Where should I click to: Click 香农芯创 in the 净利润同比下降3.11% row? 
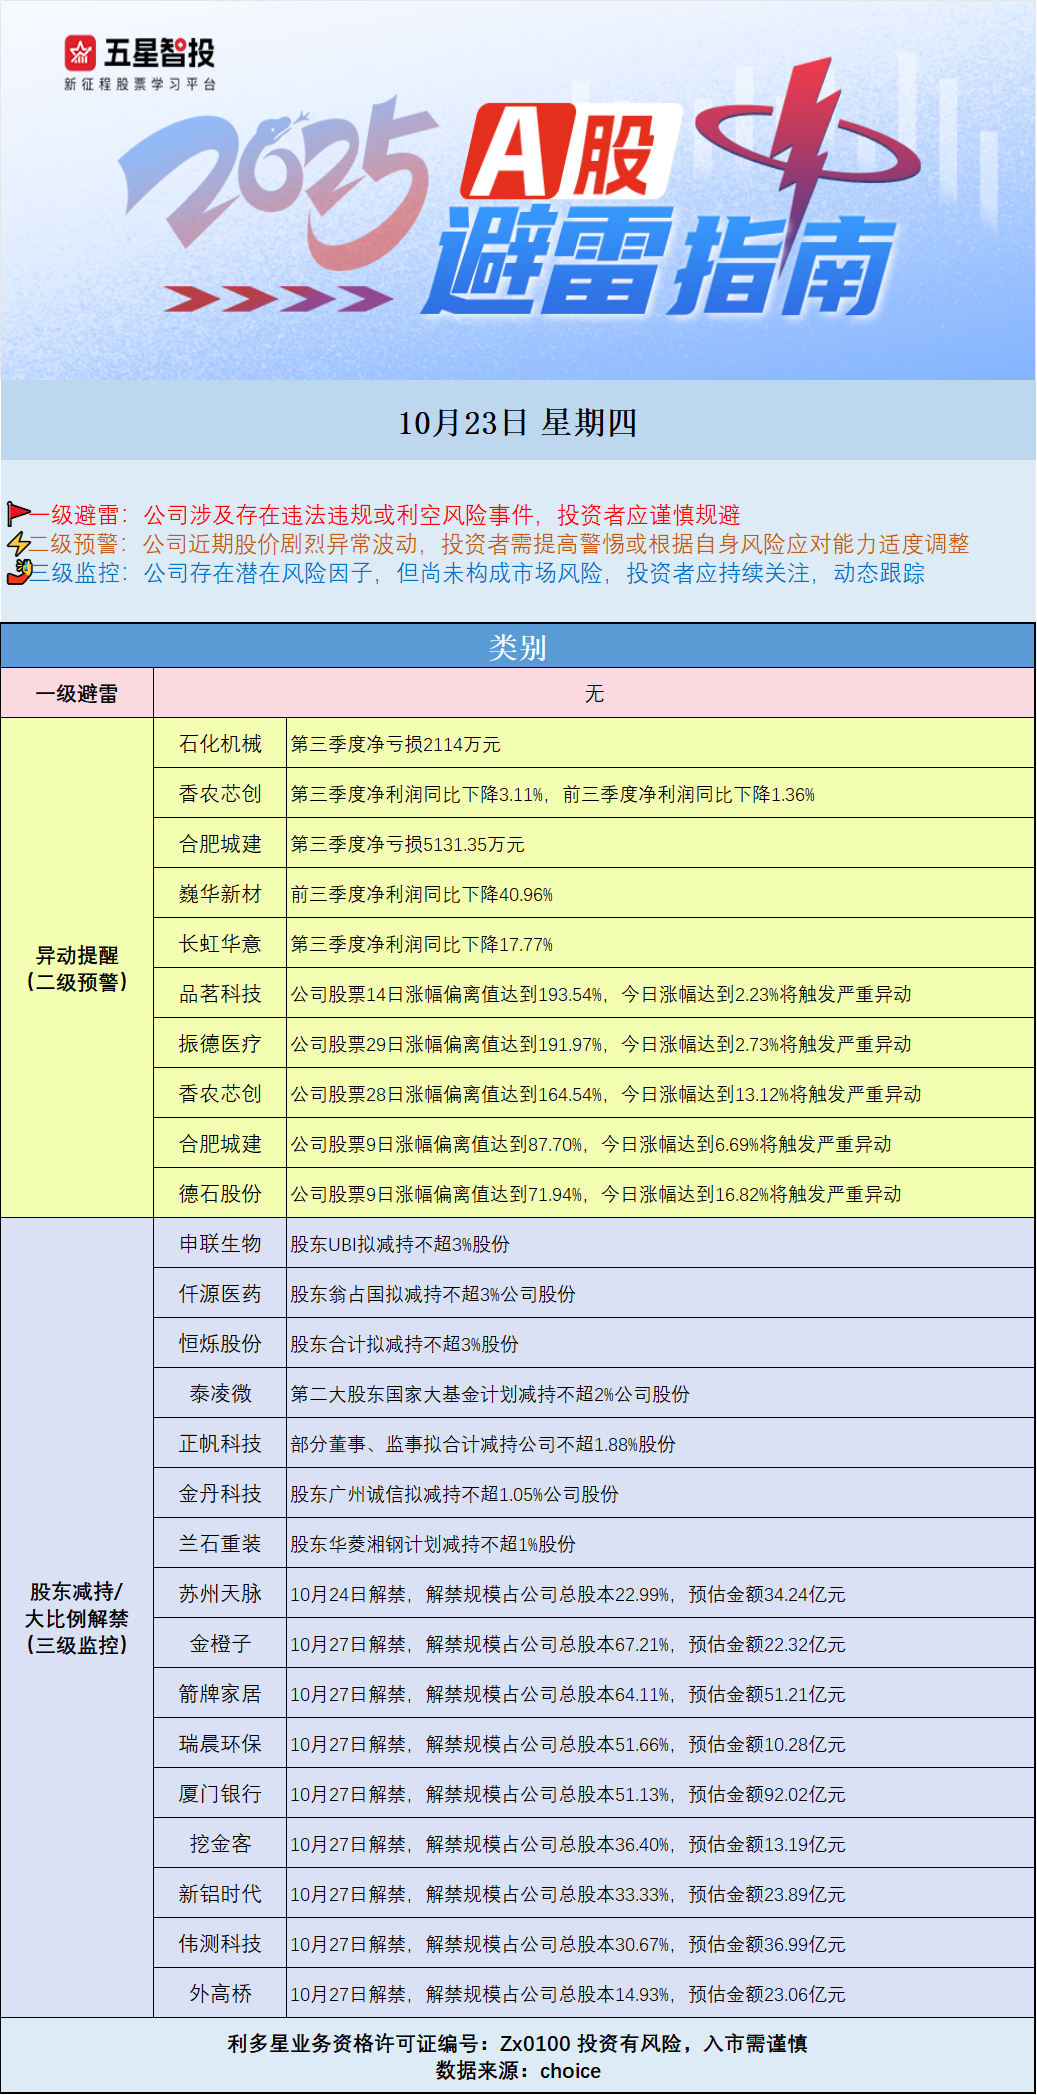[x=220, y=793]
